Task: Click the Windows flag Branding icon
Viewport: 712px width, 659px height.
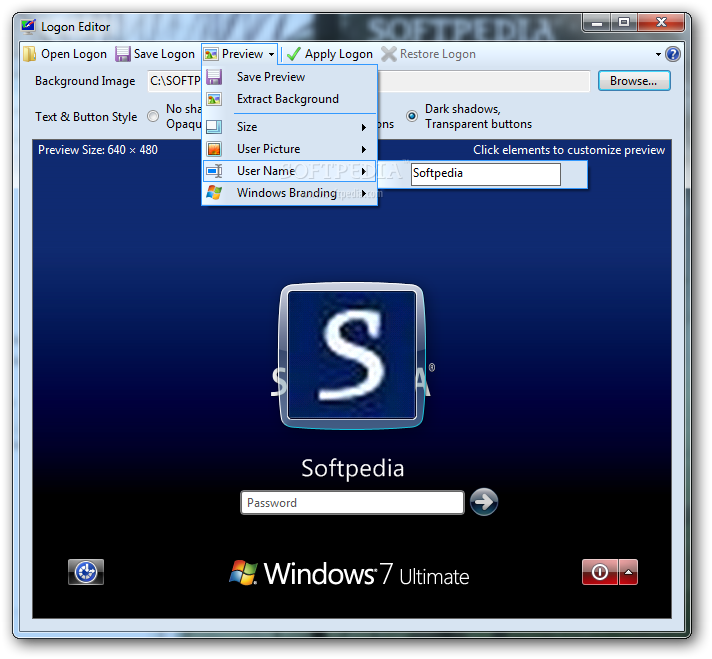Action: [x=214, y=193]
